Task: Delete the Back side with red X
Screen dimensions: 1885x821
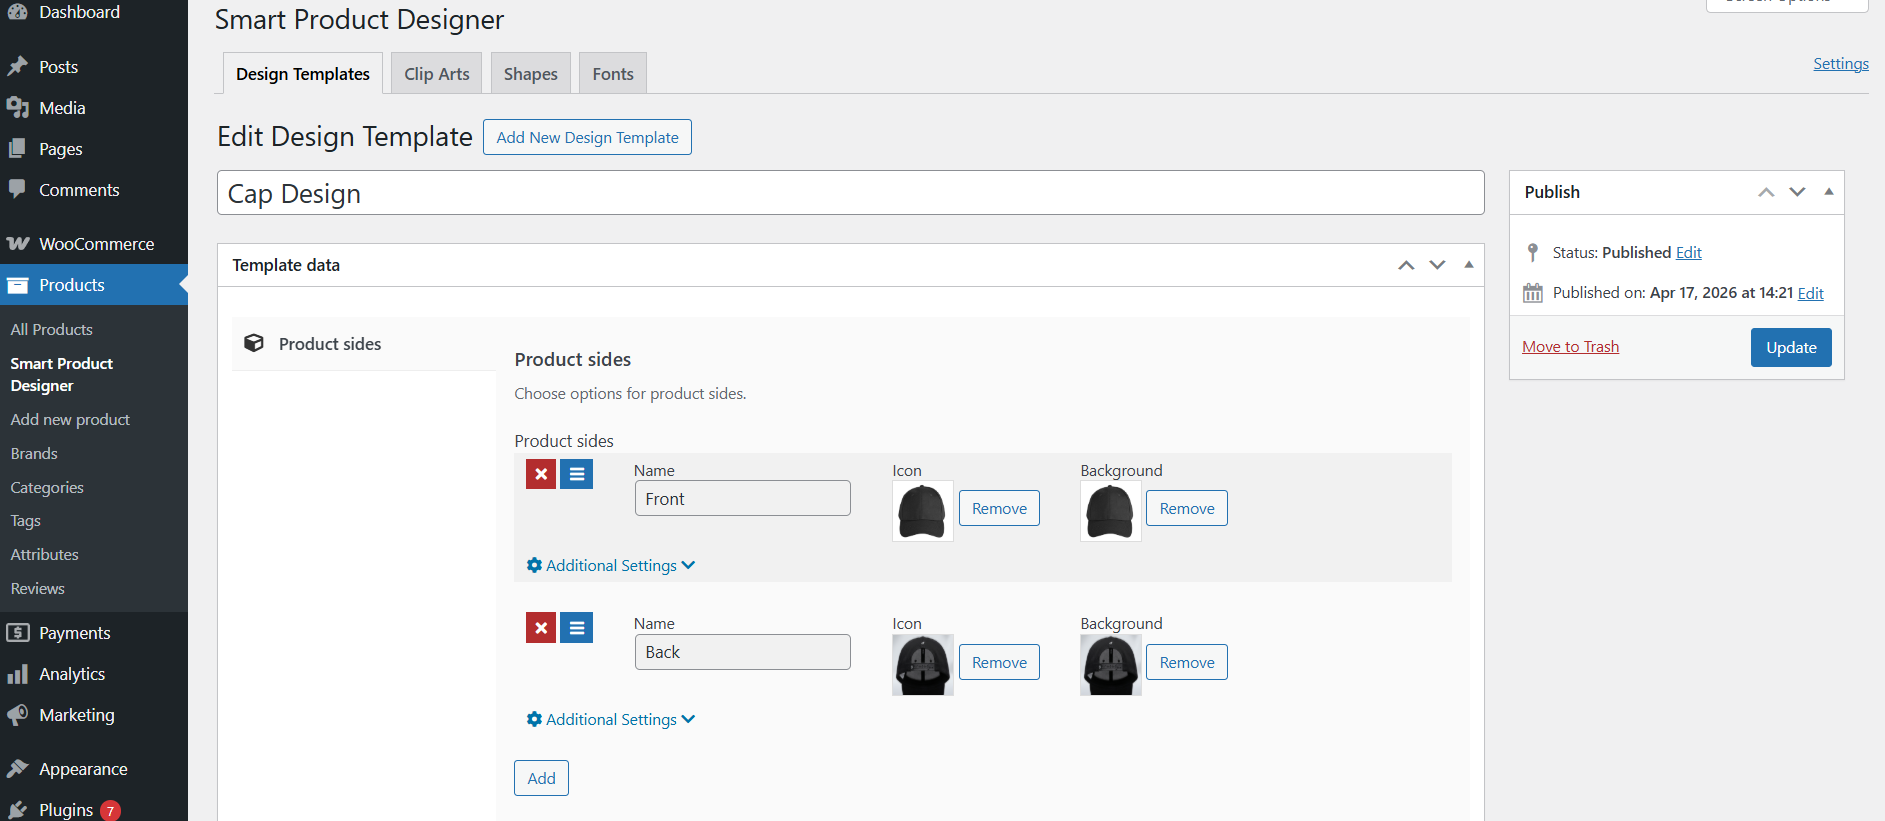Action: pos(541,627)
